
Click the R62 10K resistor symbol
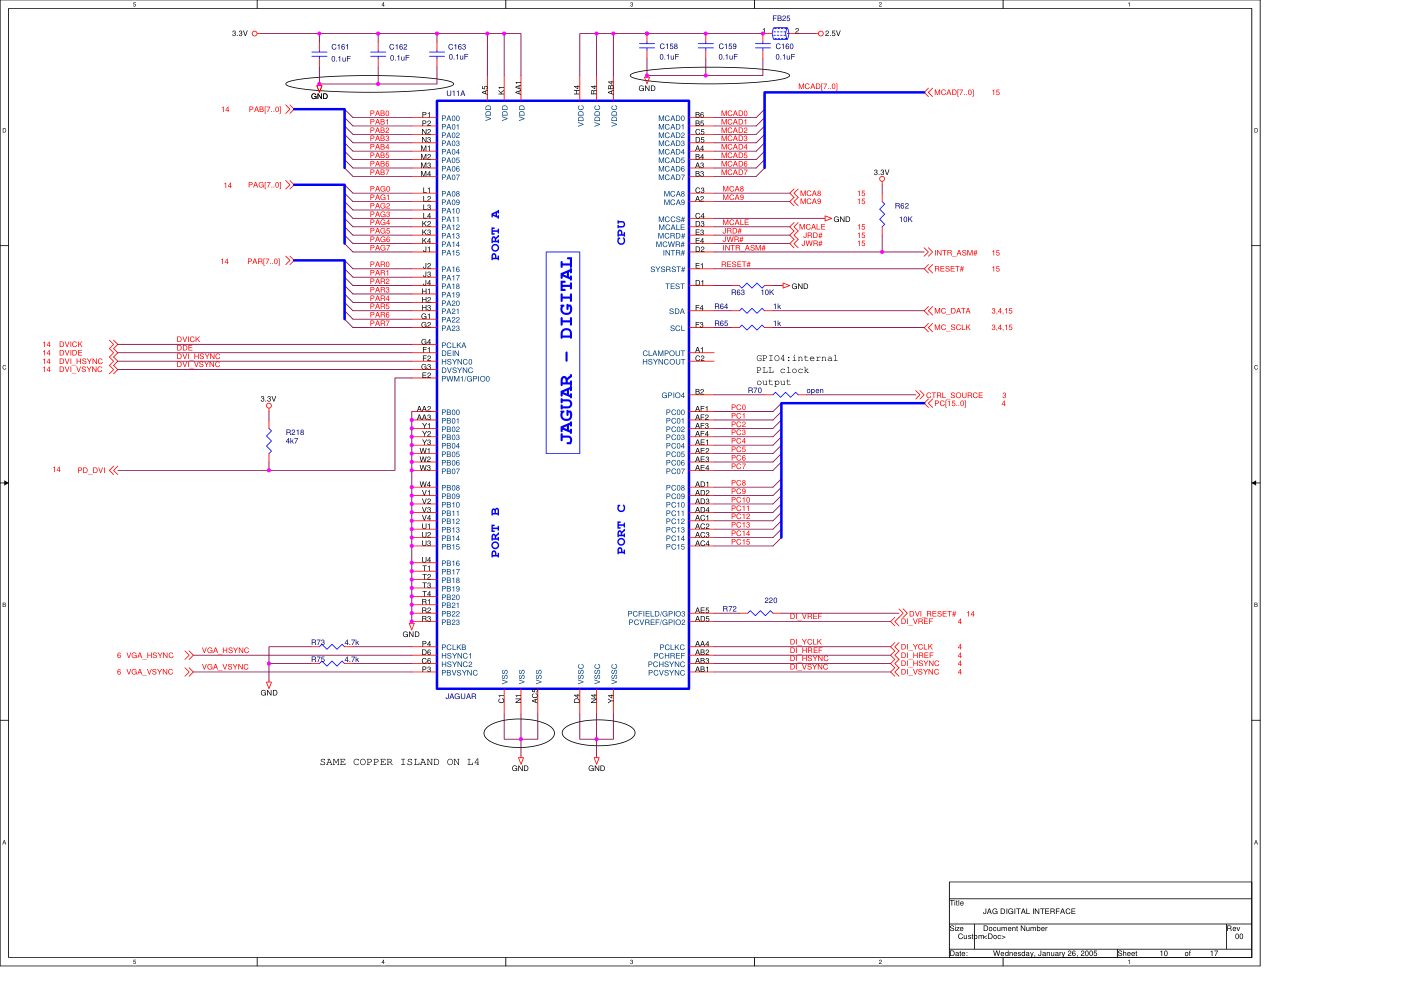(x=882, y=214)
